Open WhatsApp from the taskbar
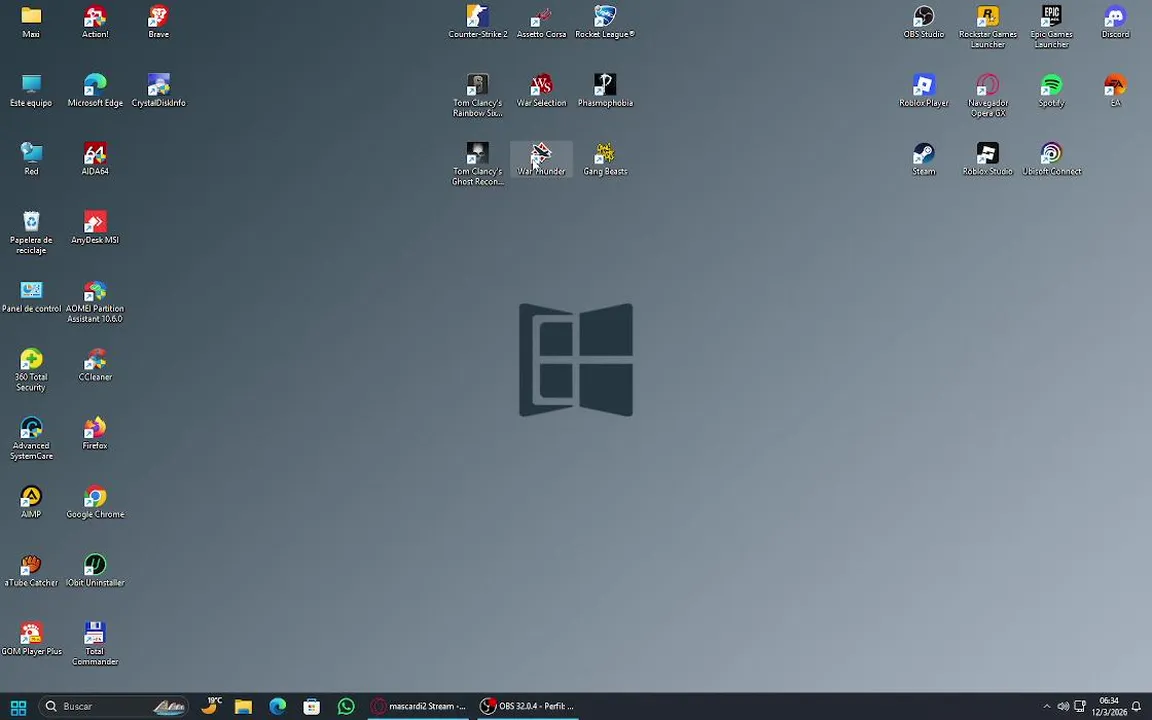Image resolution: width=1152 pixels, height=720 pixels. point(346,707)
